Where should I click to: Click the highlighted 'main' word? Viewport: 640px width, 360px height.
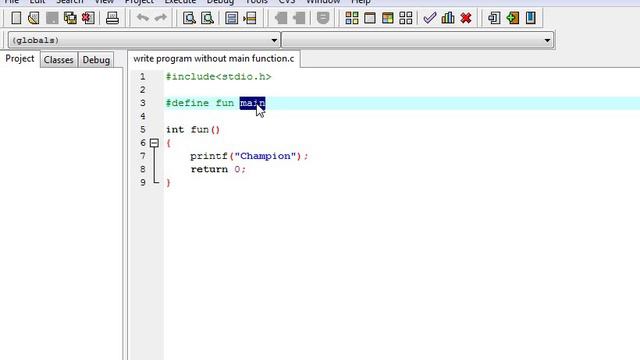pyautogui.click(x=252, y=103)
